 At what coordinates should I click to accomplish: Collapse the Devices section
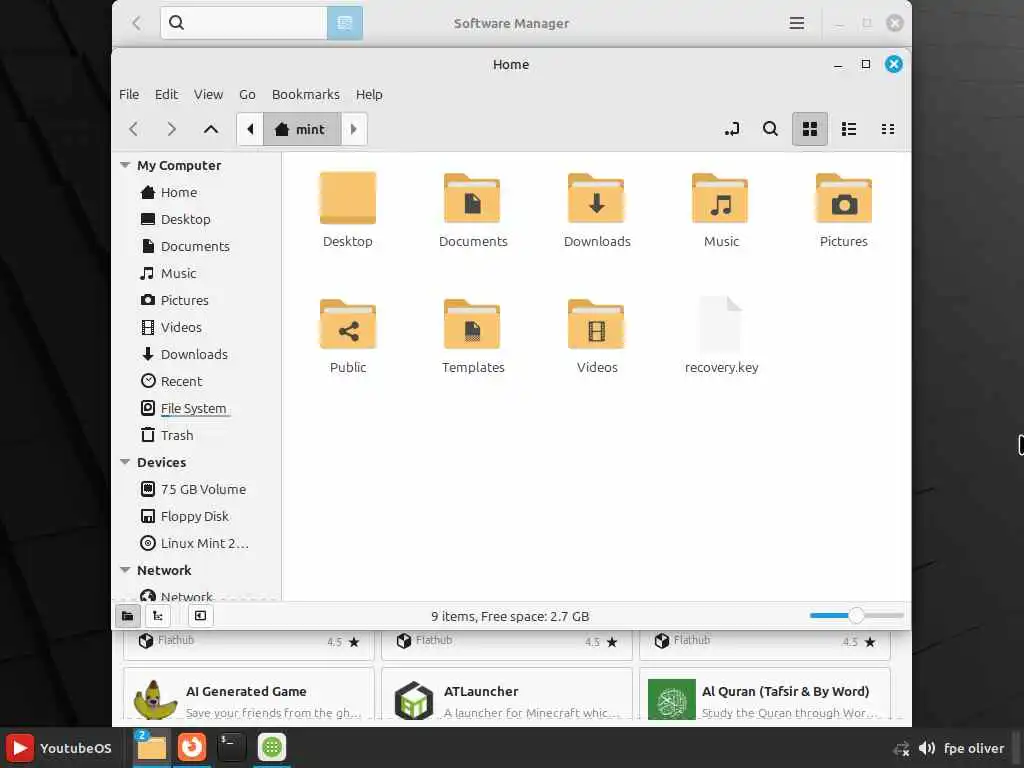click(125, 462)
